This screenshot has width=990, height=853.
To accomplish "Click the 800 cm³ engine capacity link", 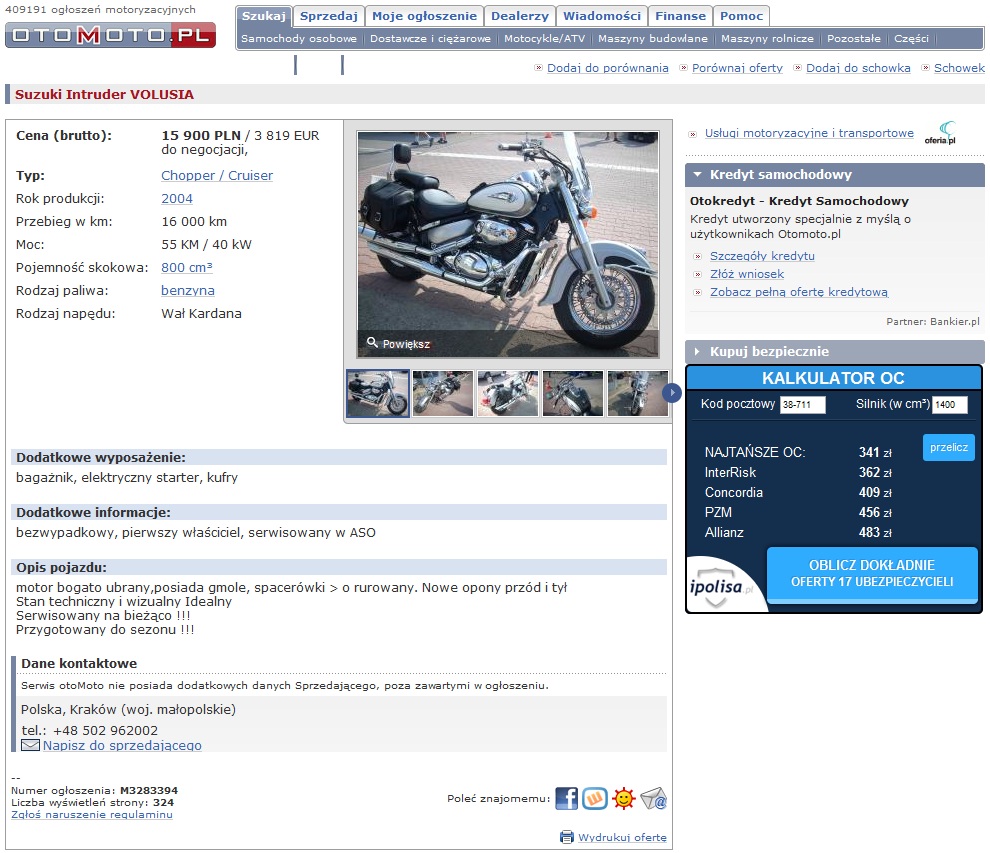I will point(187,267).
